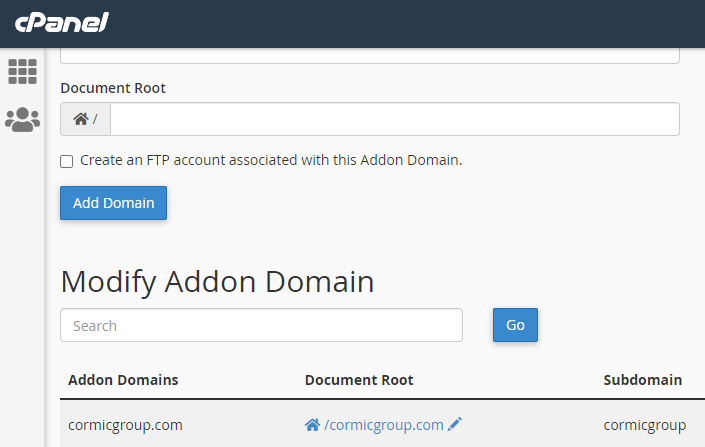Sort by the Document Root column header

[x=359, y=380]
